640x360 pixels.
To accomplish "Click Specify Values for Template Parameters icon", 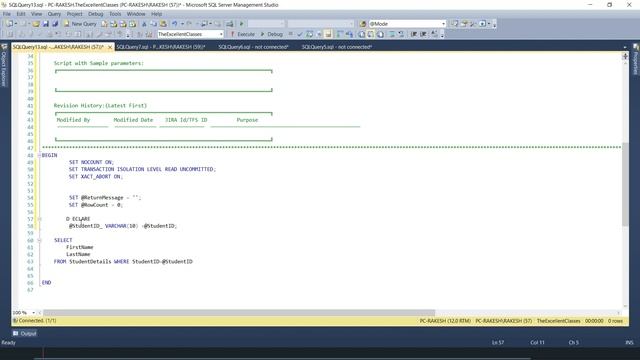I will (x=434, y=34).
